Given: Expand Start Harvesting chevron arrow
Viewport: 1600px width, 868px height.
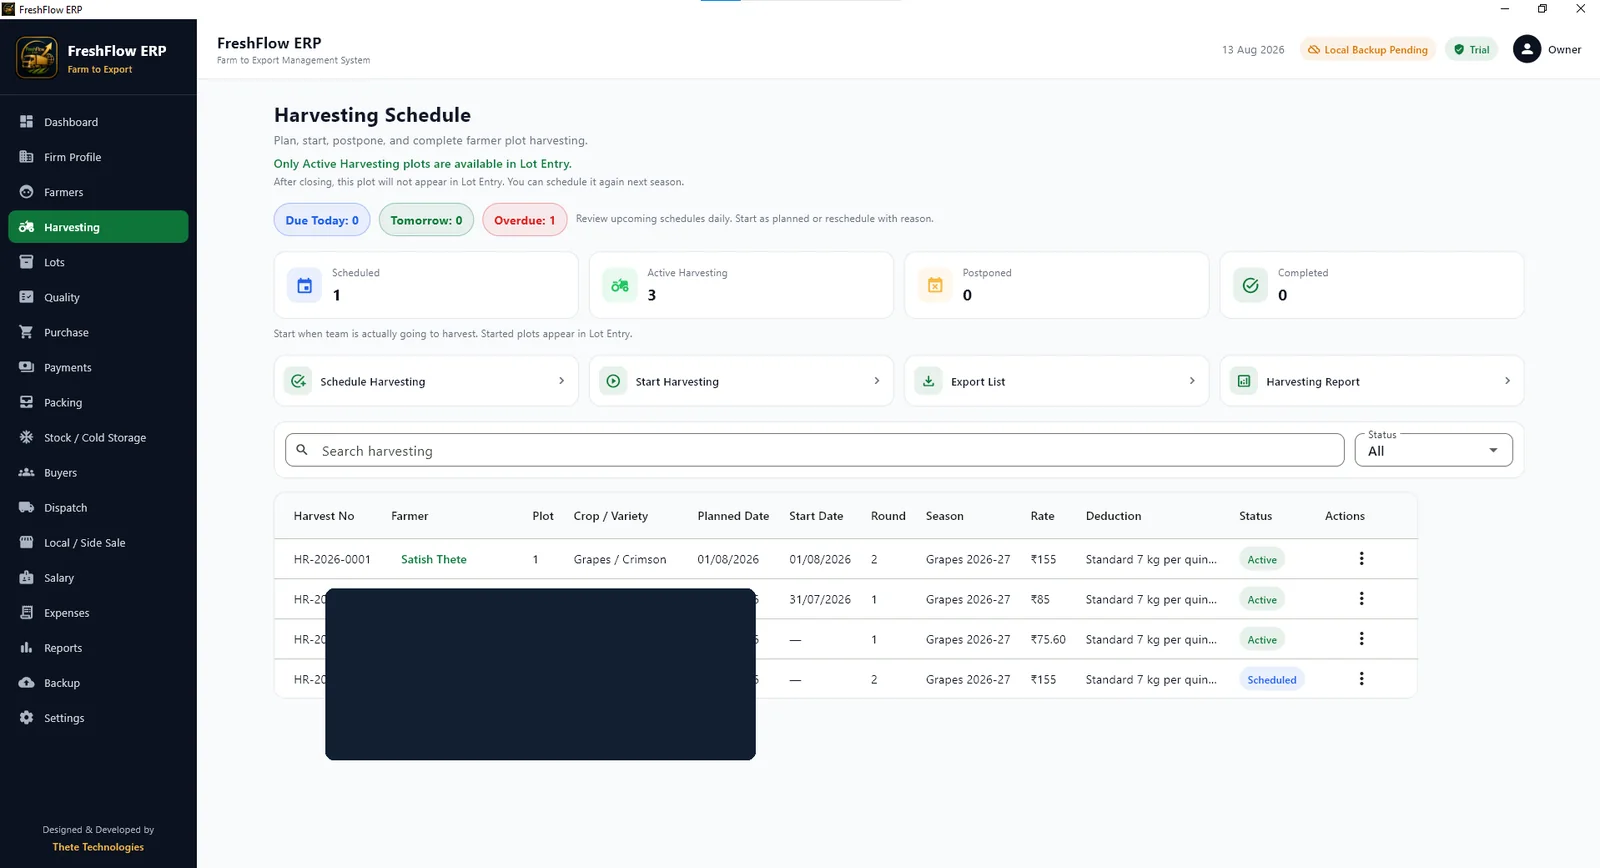Looking at the screenshot, I should pos(877,381).
